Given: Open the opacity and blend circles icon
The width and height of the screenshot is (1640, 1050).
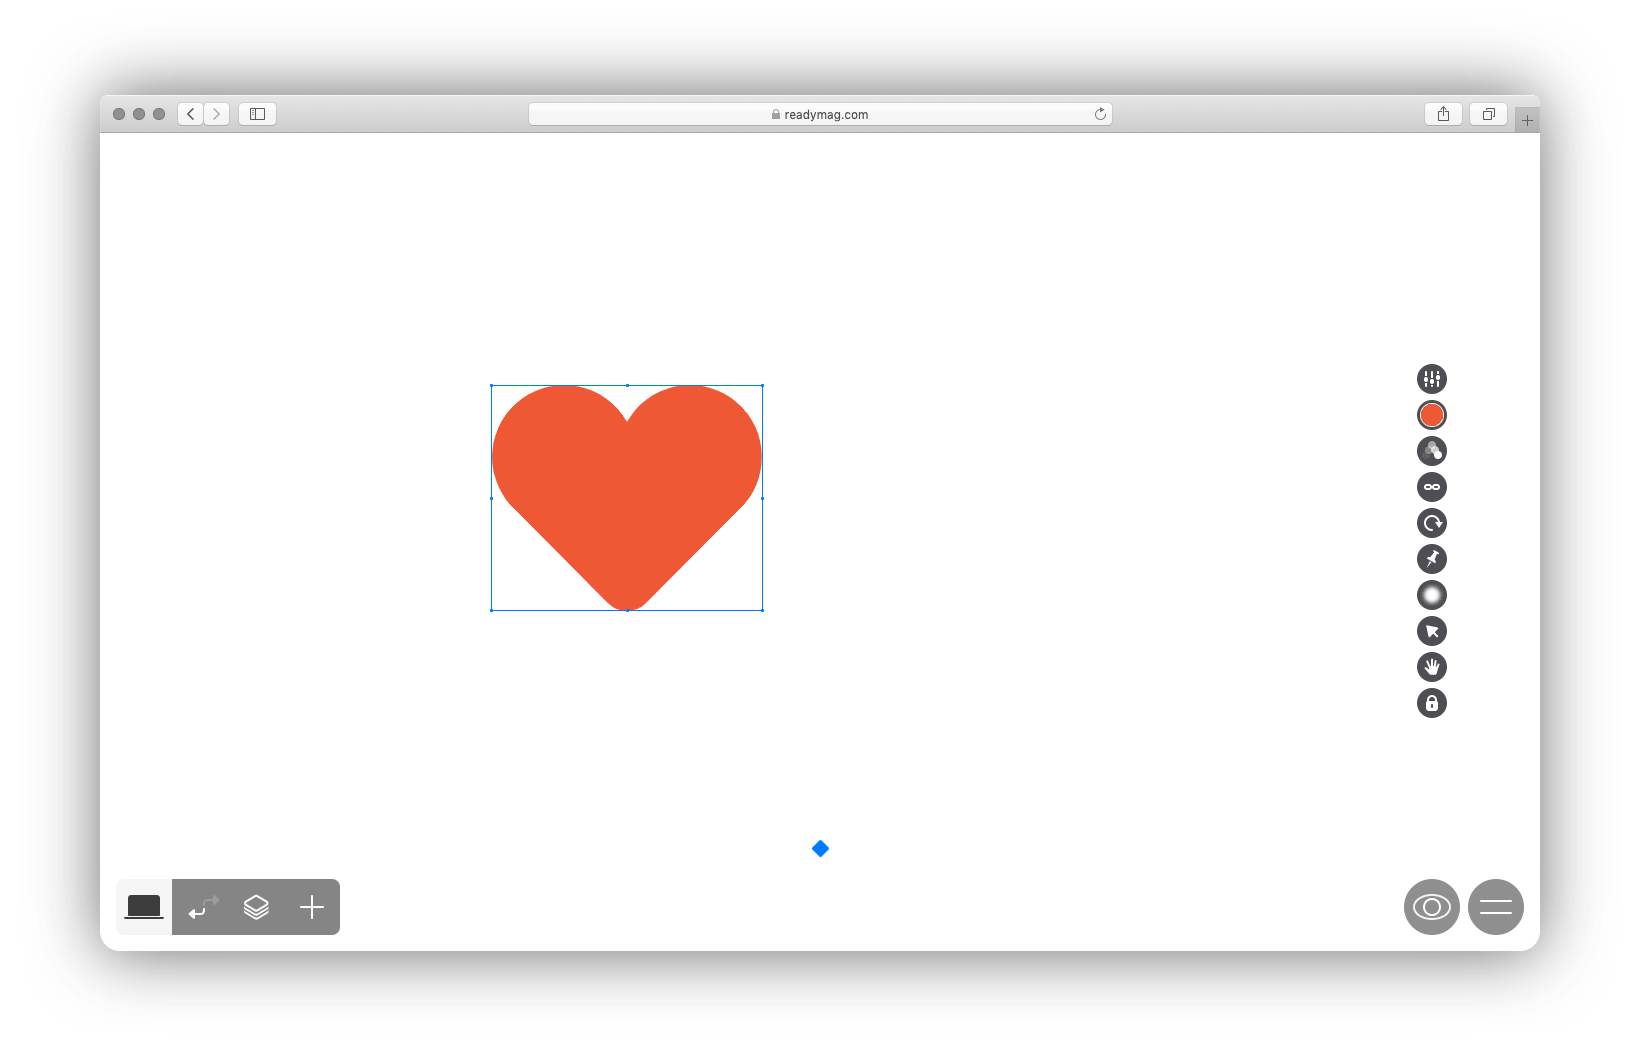Looking at the screenshot, I should coord(1432,451).
